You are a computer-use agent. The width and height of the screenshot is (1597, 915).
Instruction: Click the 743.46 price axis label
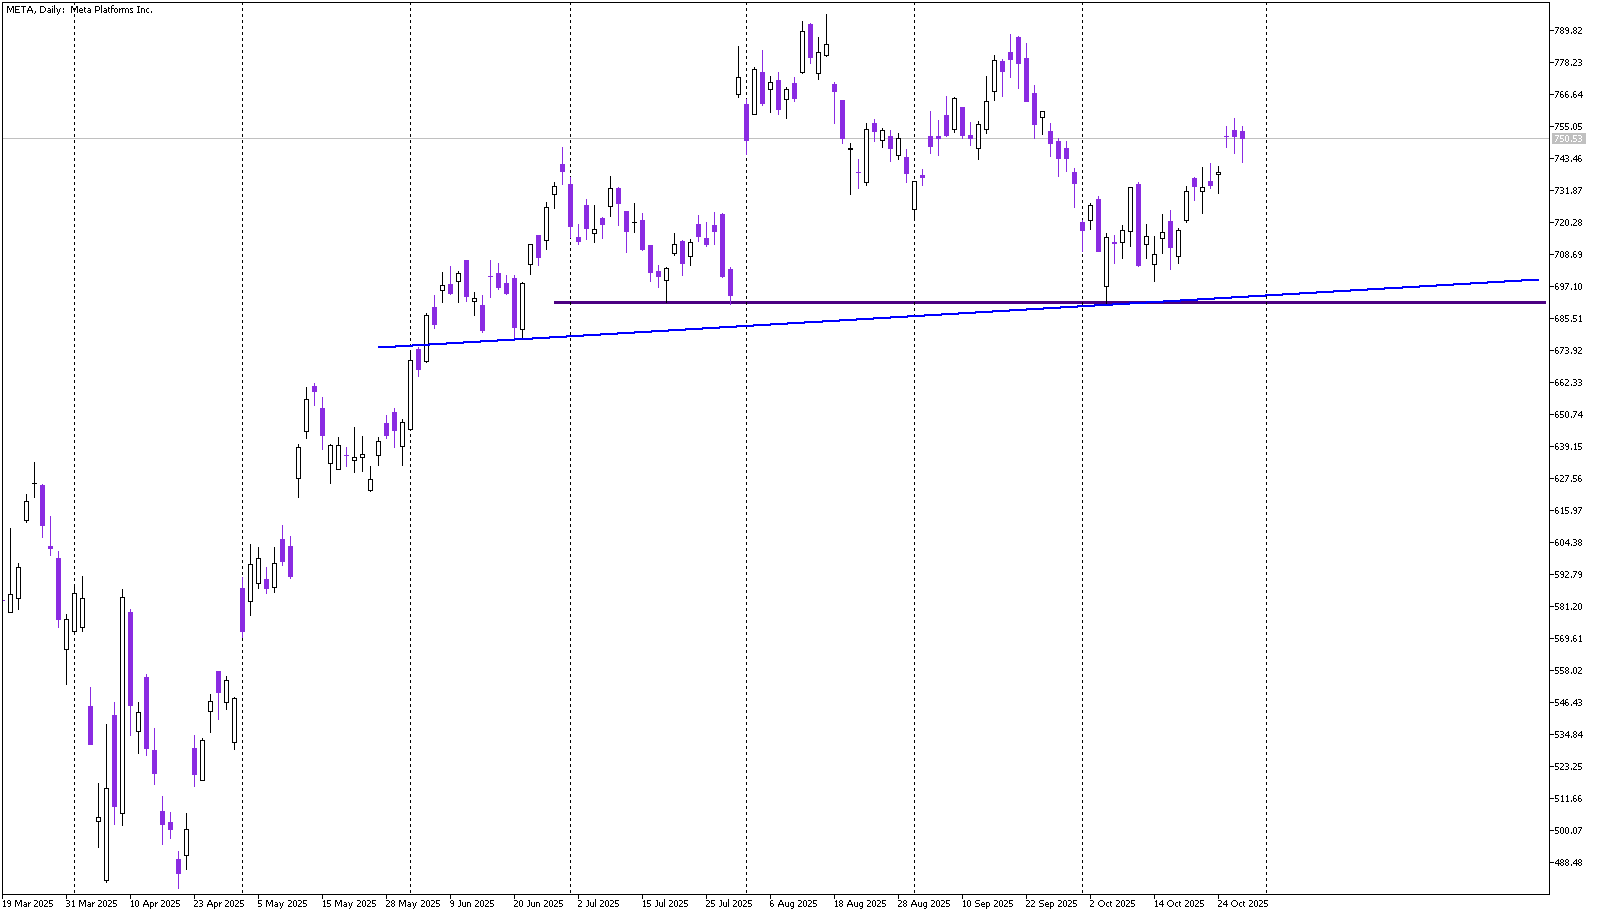point(1567,159)
